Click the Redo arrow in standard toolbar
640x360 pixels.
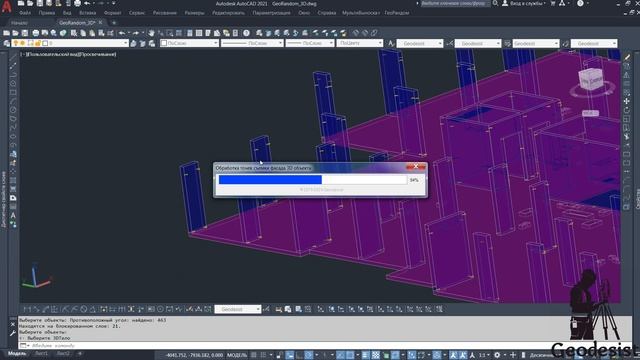[x=136, y=33]
